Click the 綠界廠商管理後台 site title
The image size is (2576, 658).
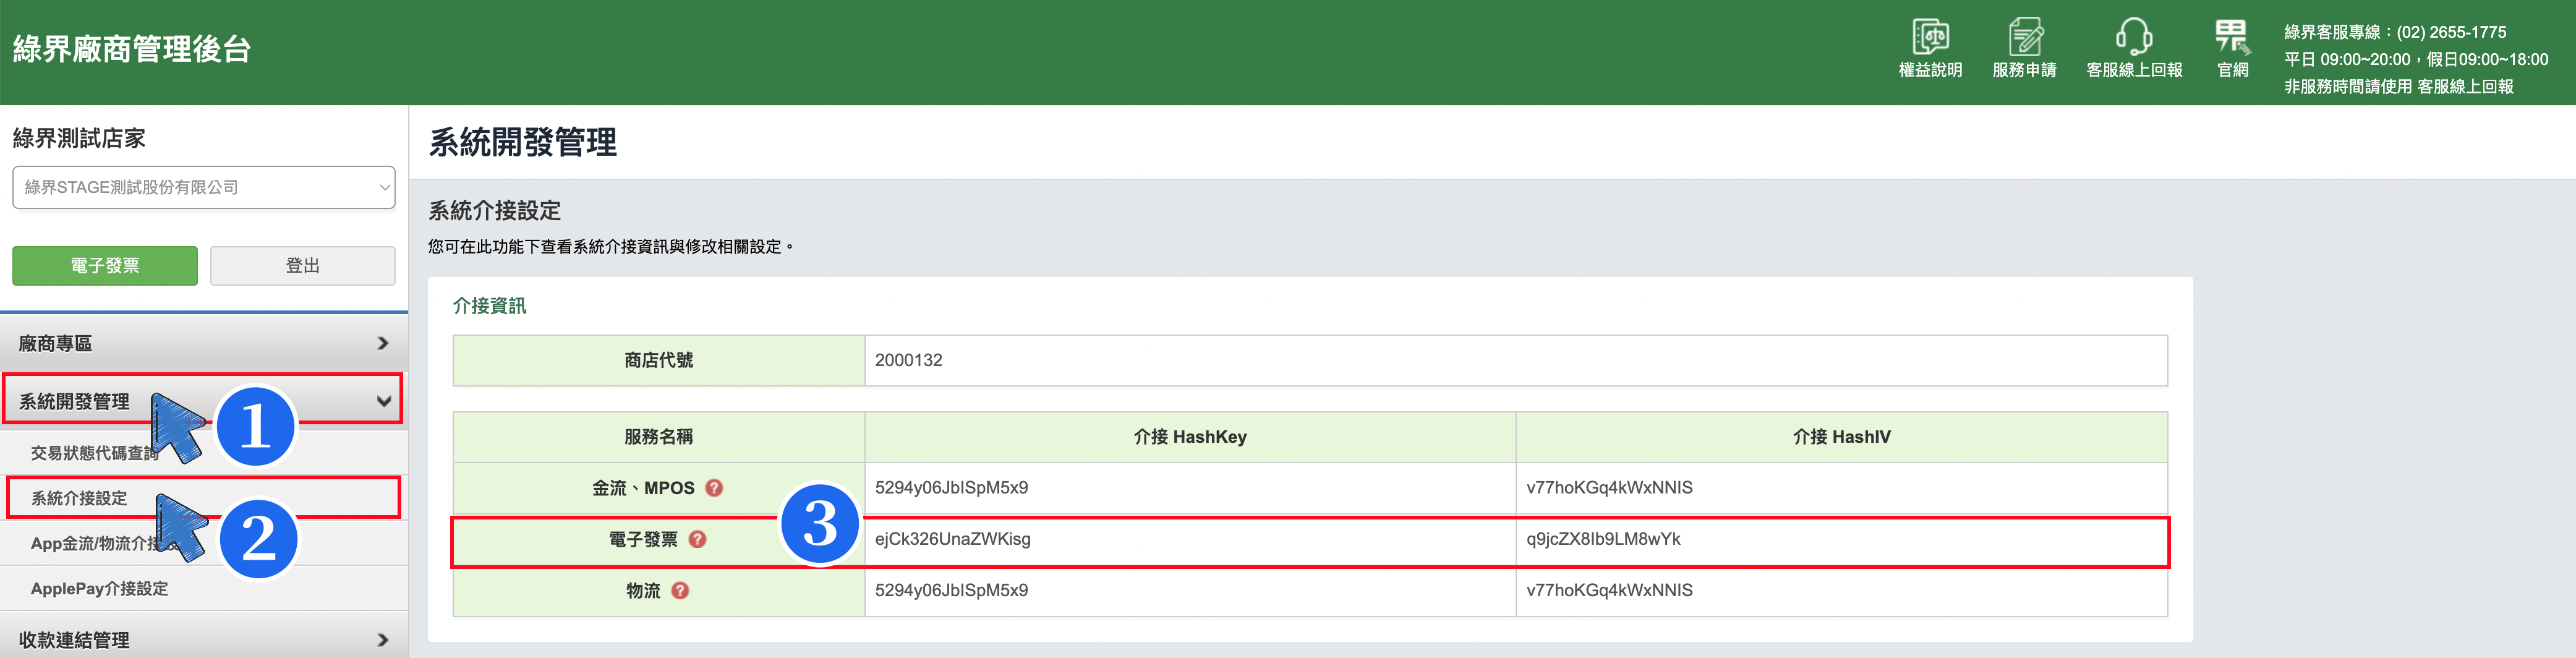132,49
